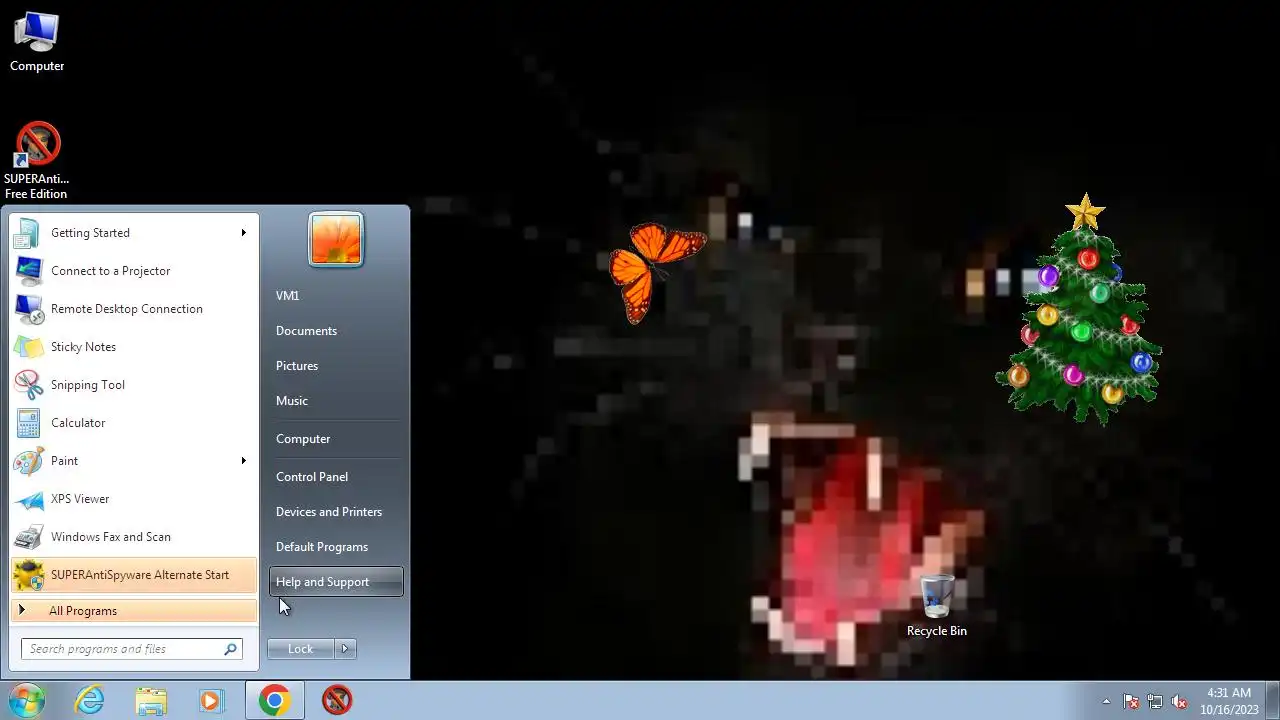
Task: Open the Getting Started icon
Action: click(28, 233)
